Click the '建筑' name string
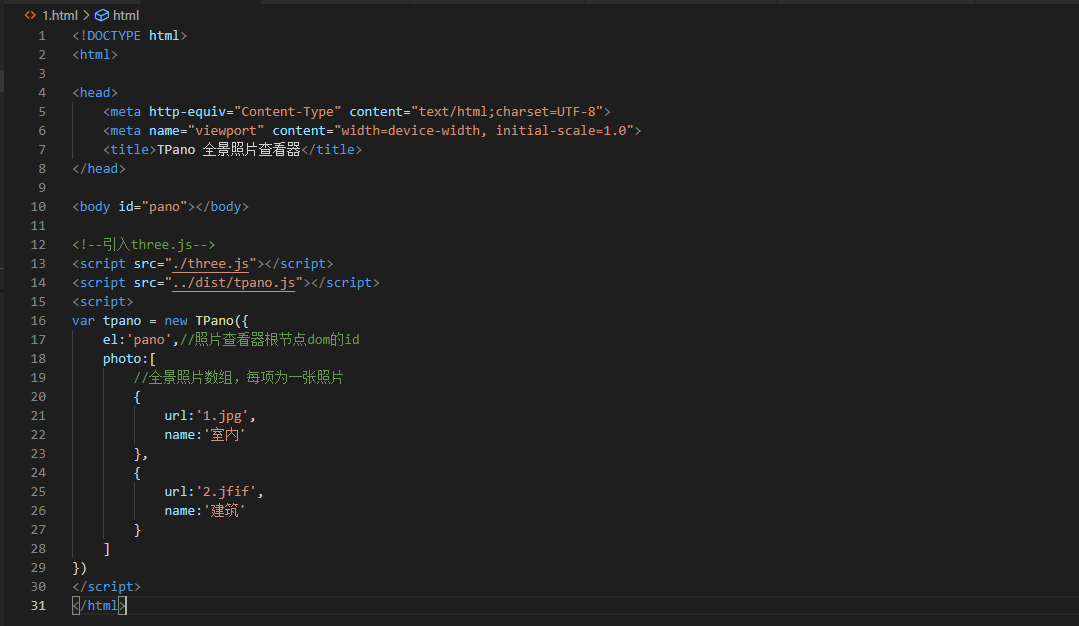Image resolution: width=1079 pixels, height=626 pixels. [x=224, y=510]
